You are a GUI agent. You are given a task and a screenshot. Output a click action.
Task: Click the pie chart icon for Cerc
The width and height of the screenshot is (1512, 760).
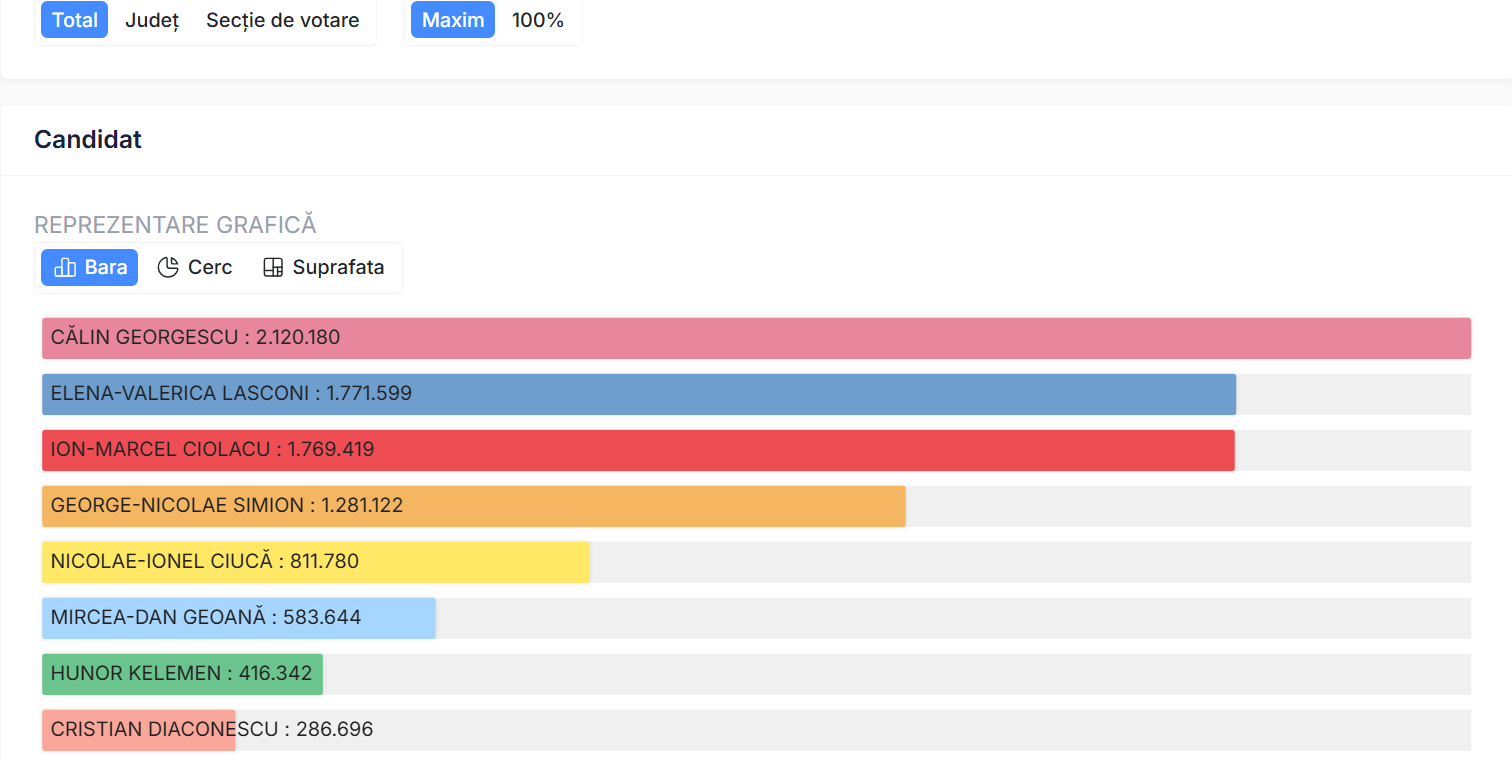coord(168,268)
